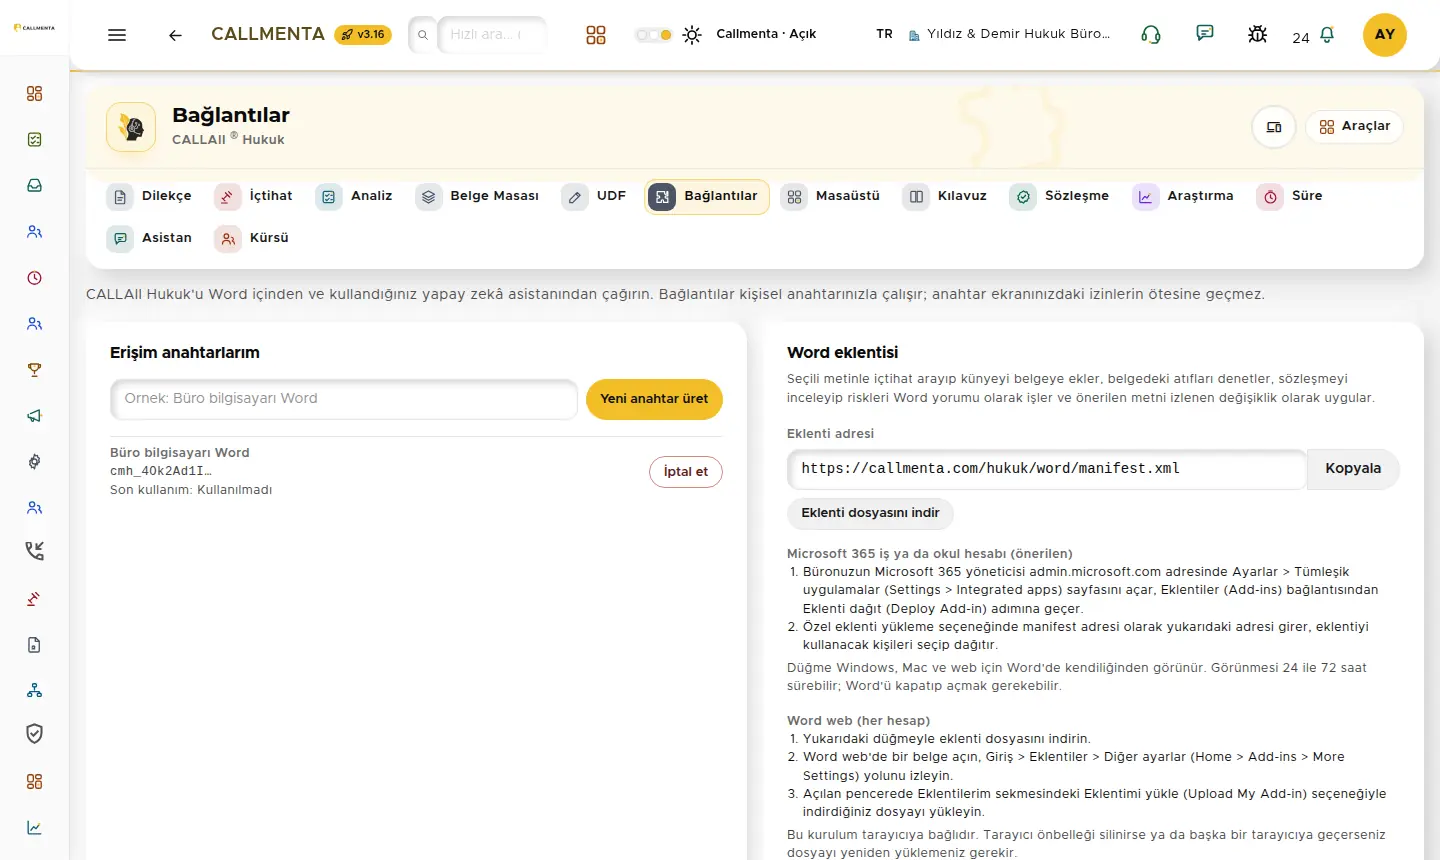Click the key text 'cmh_40k2Ad1I…'

click(x=161, y=471)
